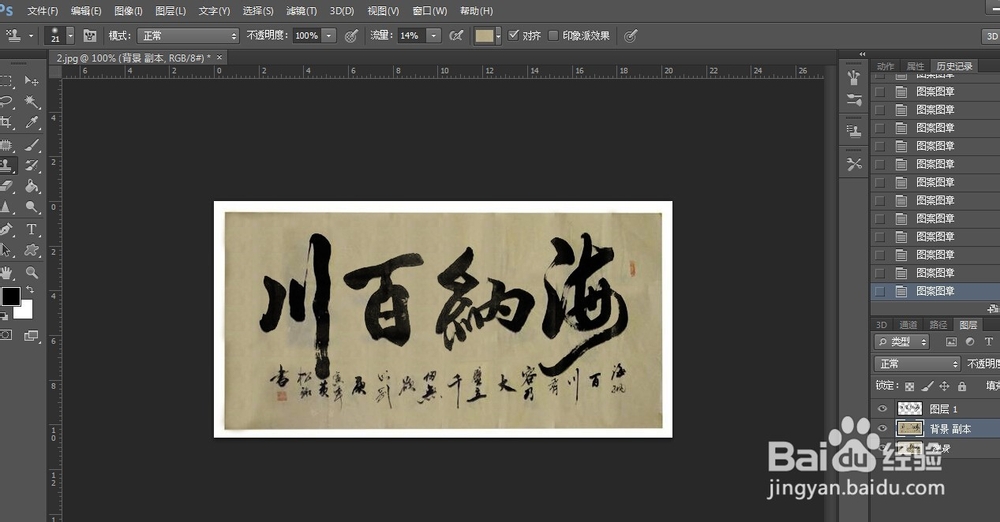Open the layer filter 类型 dropdown
Viewport: 1000px width, 522px height.
click(x=902, y=342)
